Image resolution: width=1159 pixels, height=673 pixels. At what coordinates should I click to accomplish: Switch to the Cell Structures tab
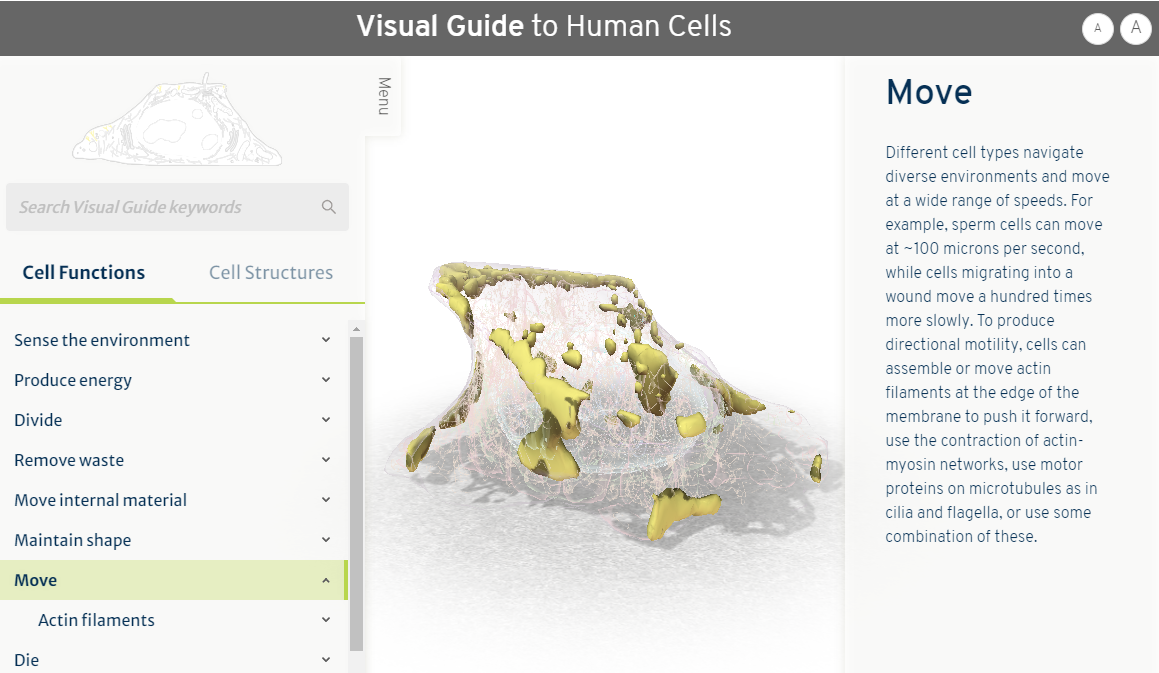click(270, 273)
